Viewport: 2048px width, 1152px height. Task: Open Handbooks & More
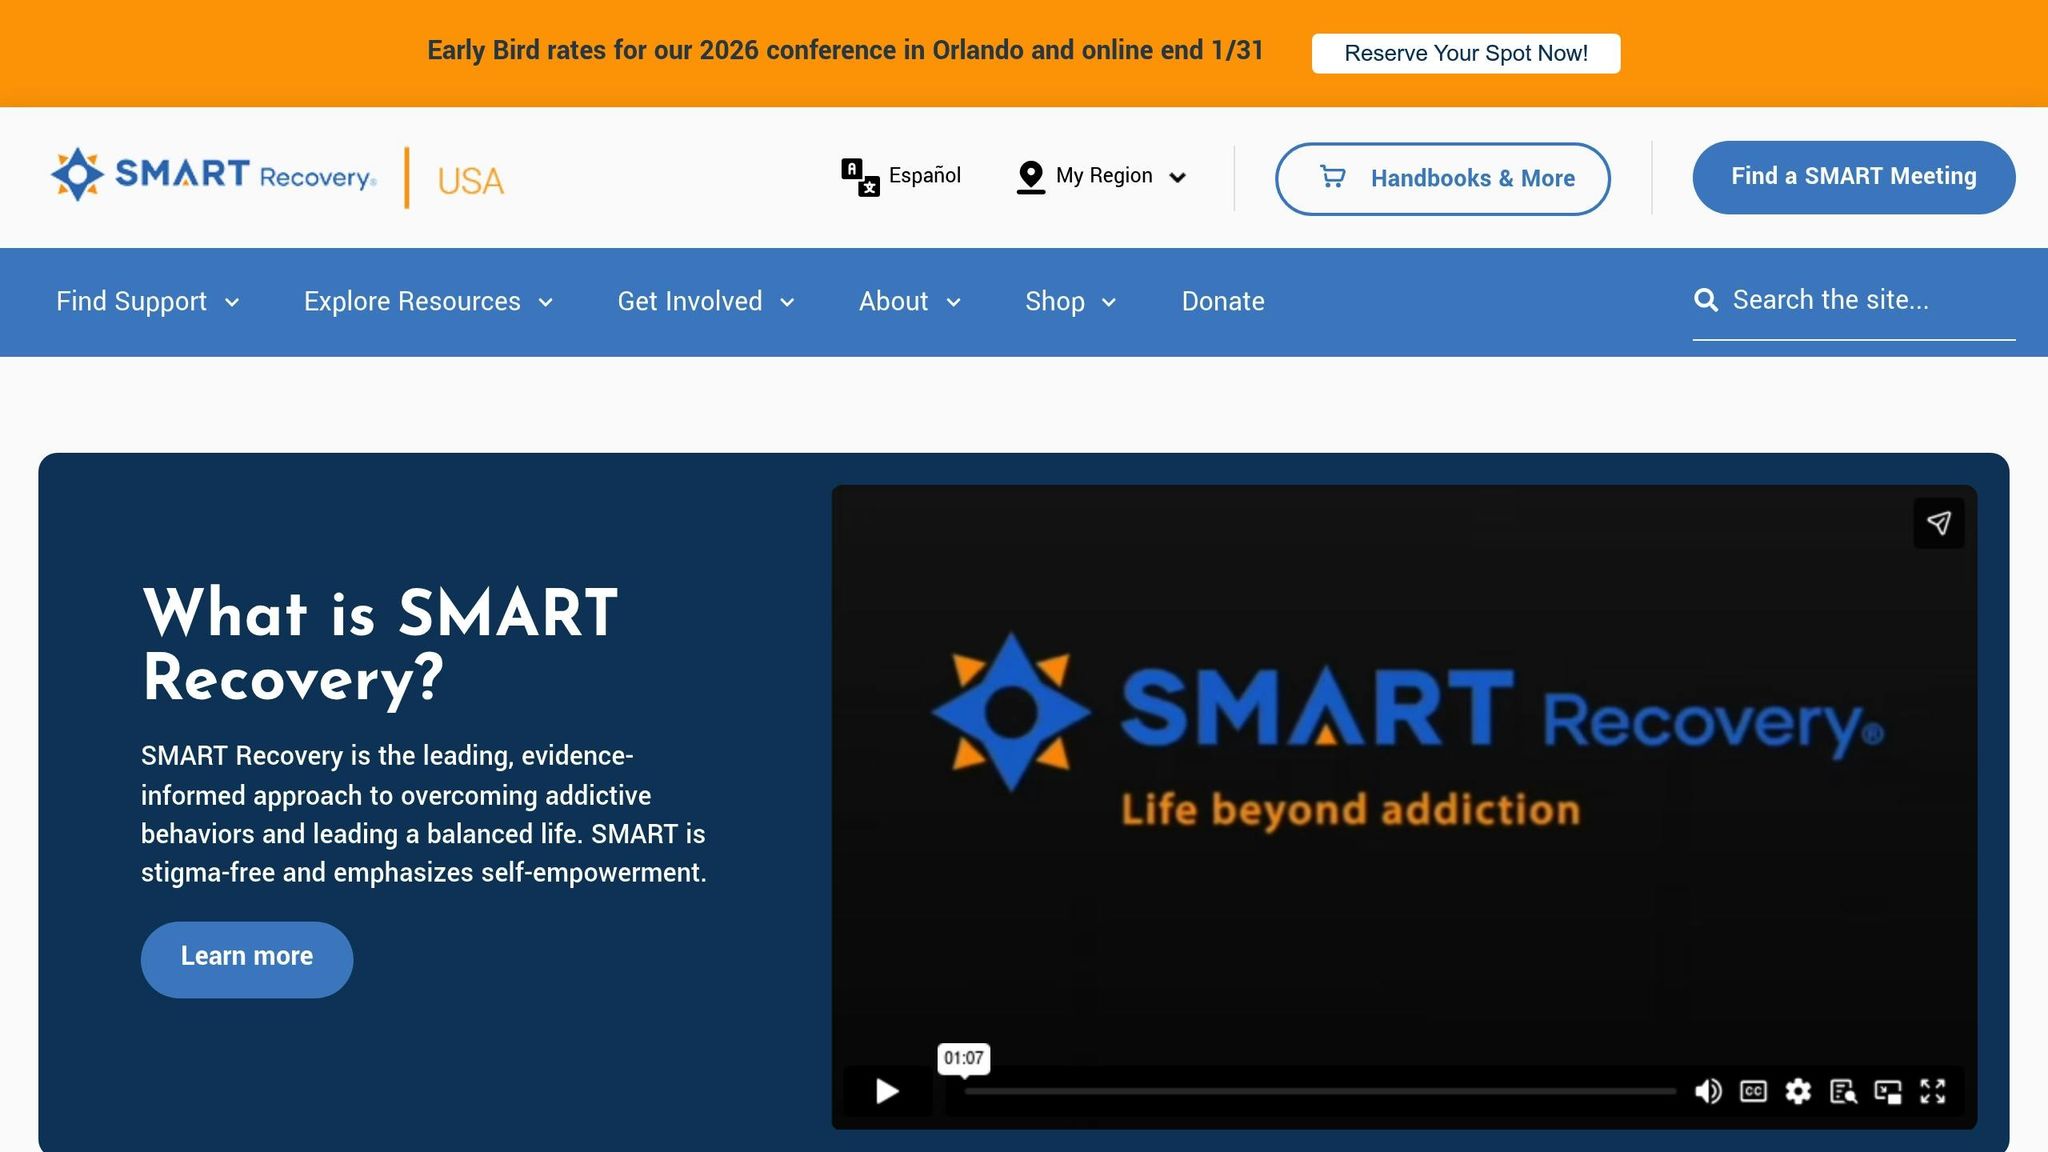[1442, 178]
